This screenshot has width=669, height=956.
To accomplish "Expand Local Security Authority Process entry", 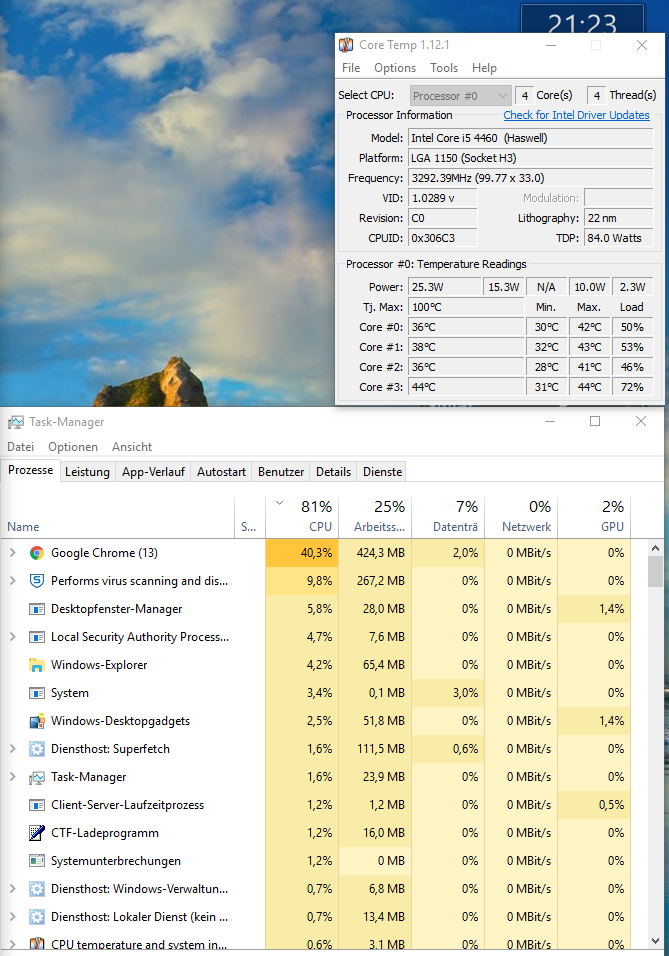I will [x=12, y=637].
